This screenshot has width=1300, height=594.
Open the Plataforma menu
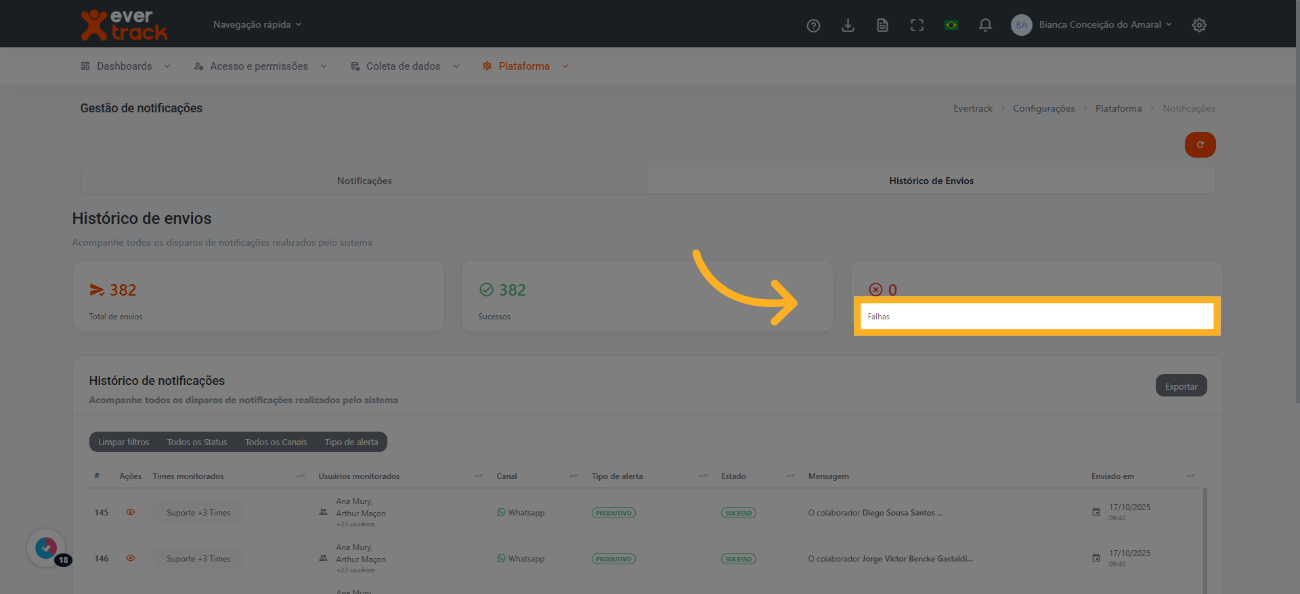525,66
